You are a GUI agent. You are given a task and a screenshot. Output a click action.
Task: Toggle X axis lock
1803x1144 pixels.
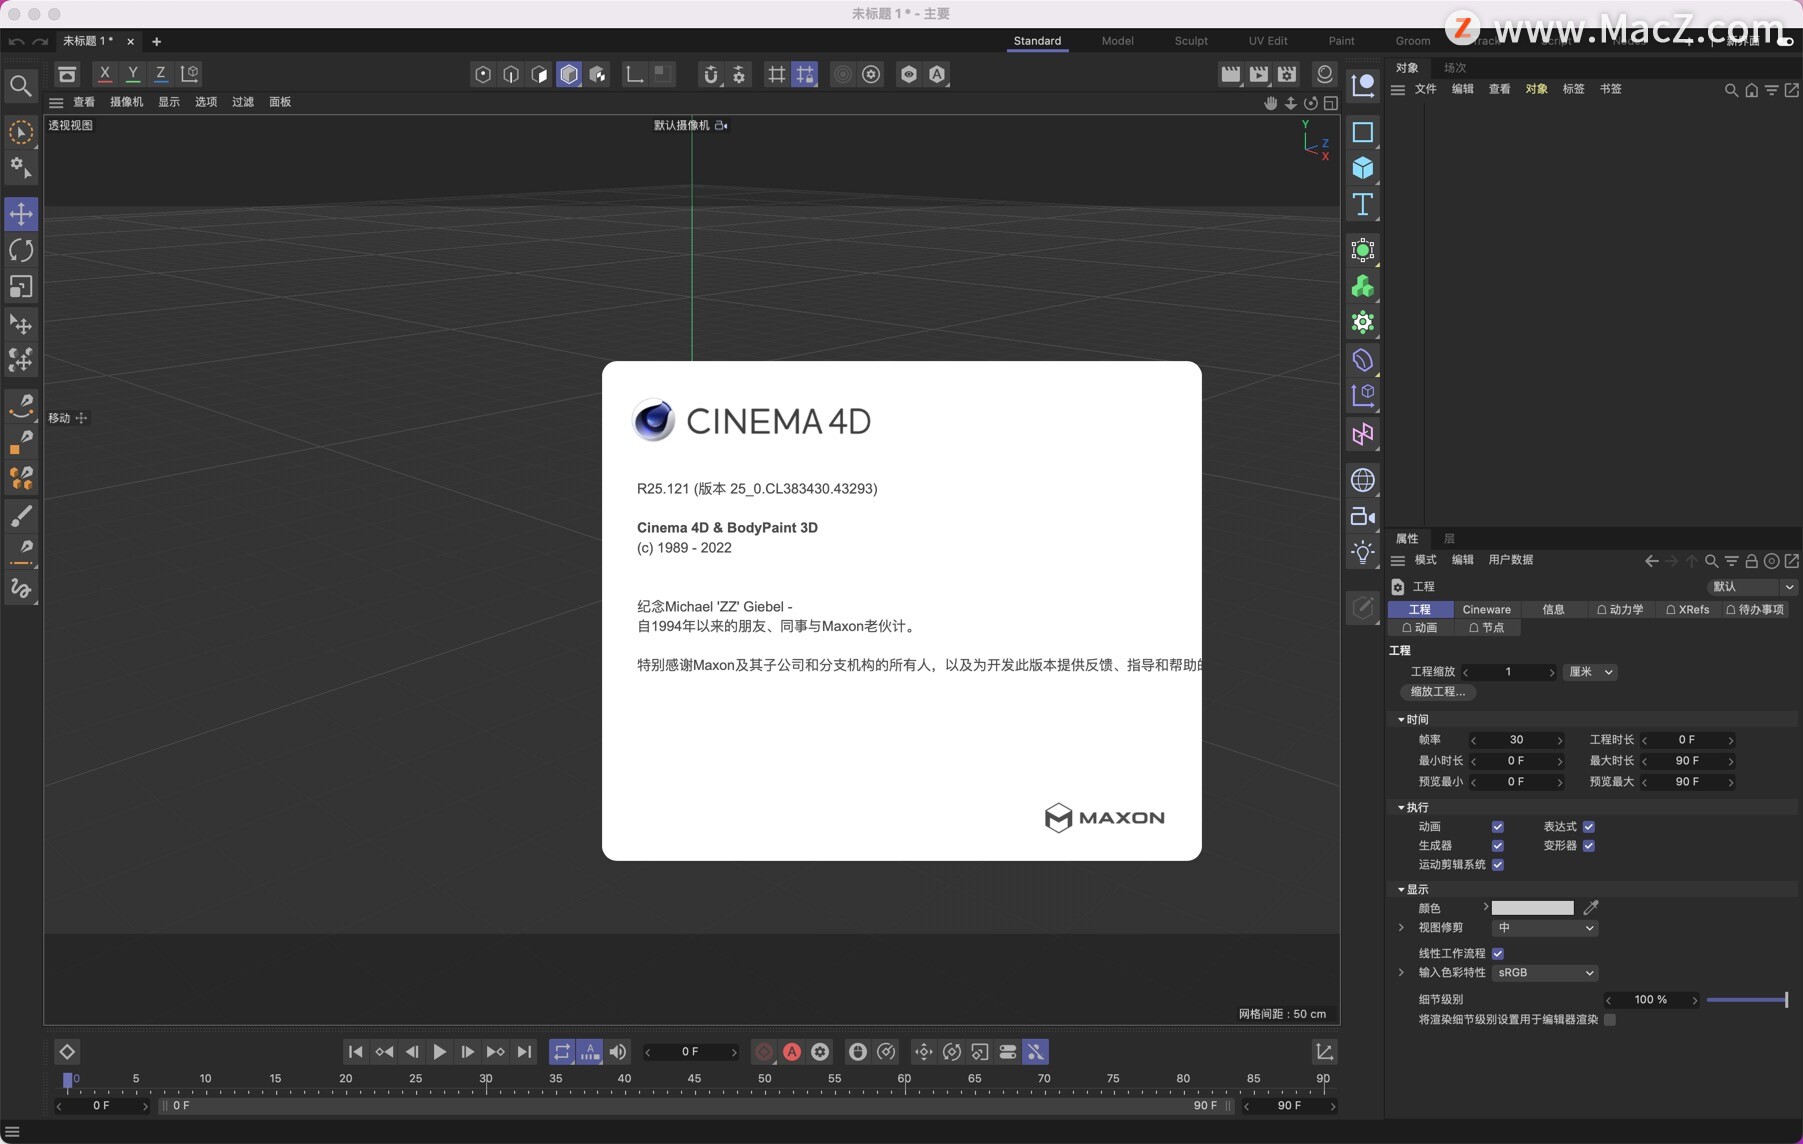coord(104,74)
